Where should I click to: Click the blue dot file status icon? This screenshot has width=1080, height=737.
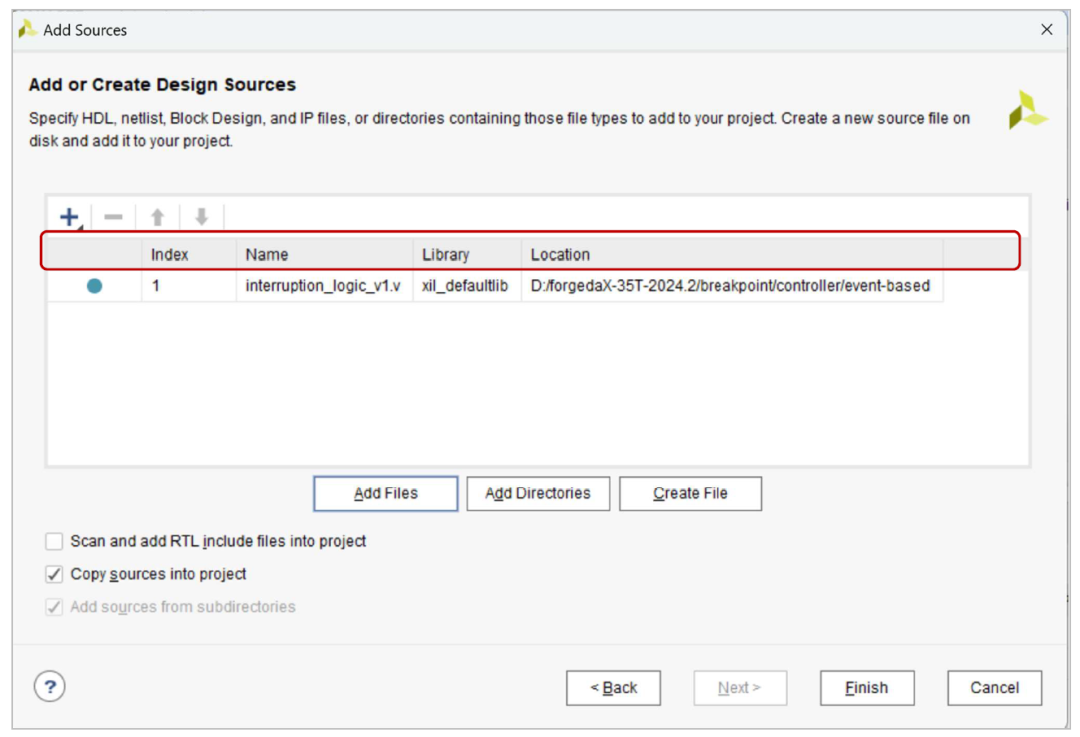pyautogui.click(x=94, y=286)
